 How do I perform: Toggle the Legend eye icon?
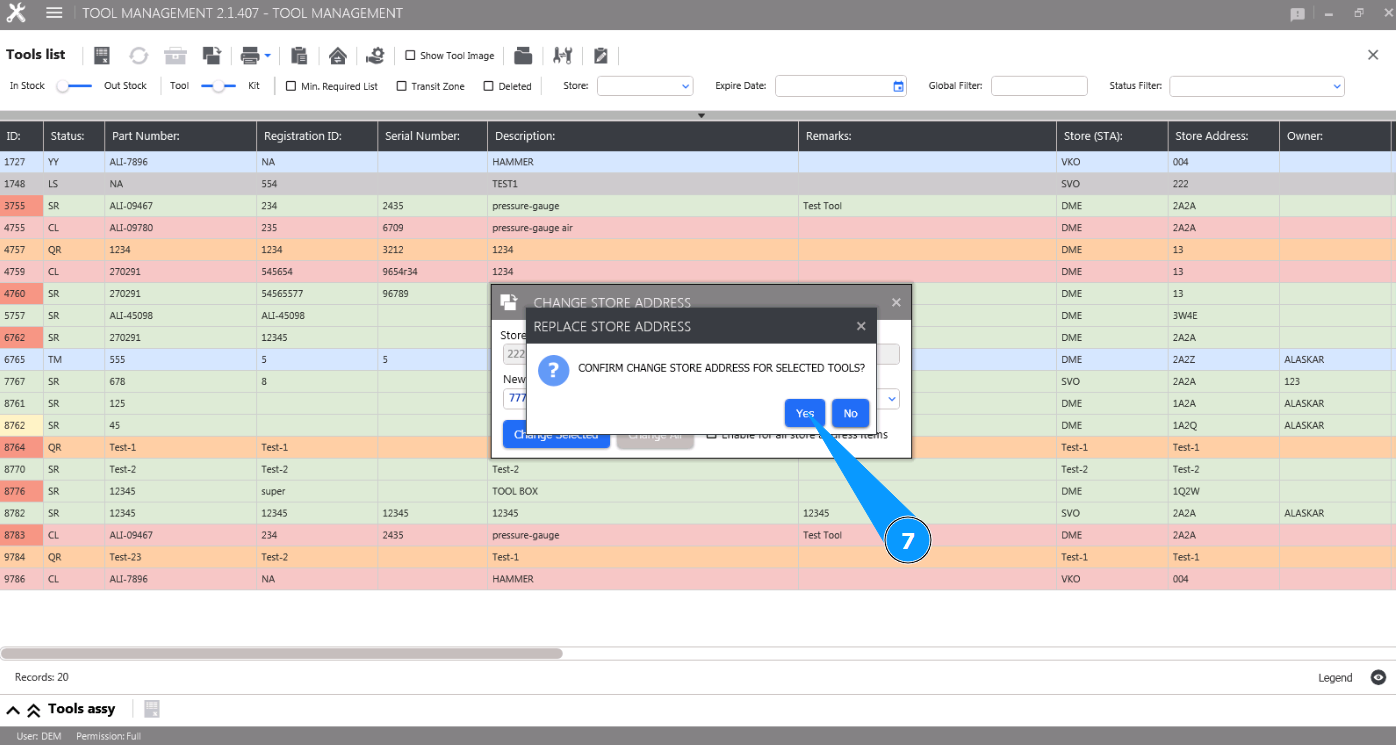tap(1378, 678)
